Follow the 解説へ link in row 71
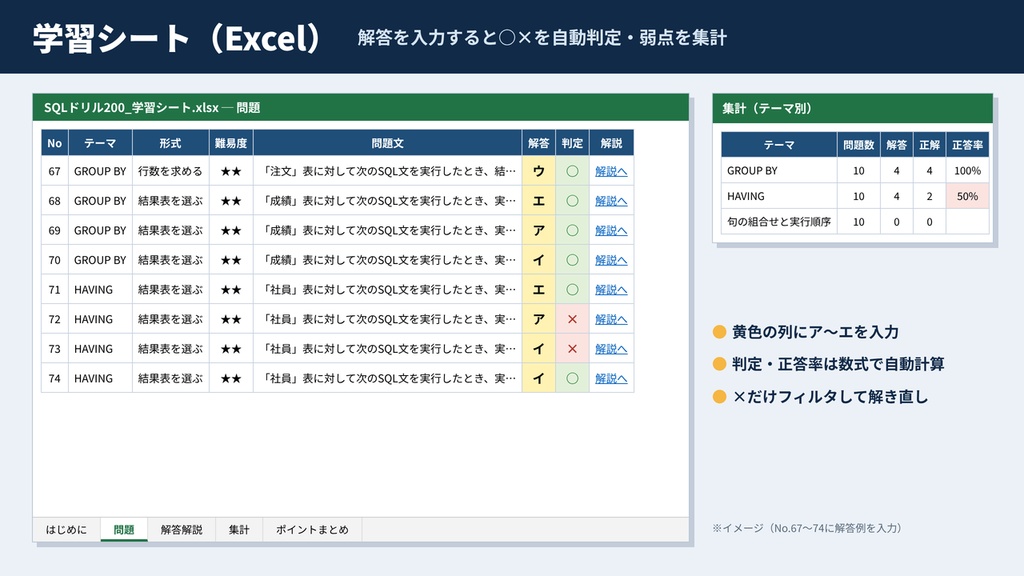 pyautogui.click(x=611, y=289)
